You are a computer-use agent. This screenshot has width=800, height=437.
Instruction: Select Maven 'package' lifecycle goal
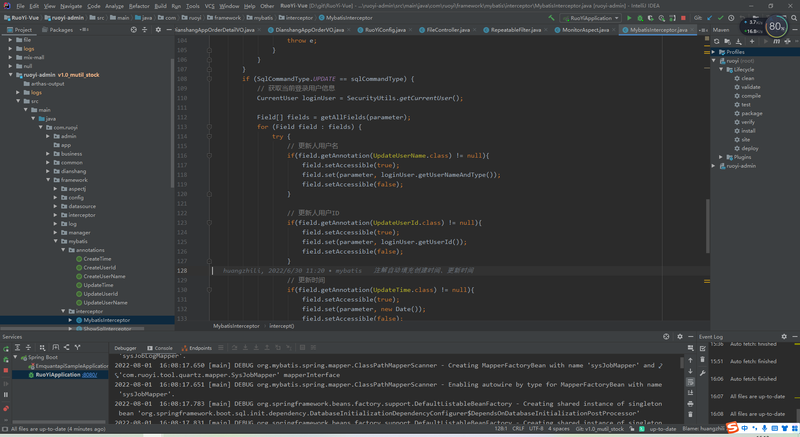[752, 113]
